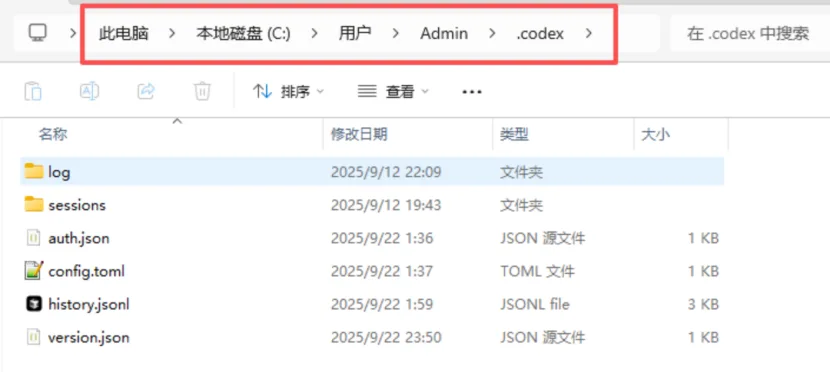Sort by 修改日期 column header
The image size is (830, 372).
click(x=359, y=134)
